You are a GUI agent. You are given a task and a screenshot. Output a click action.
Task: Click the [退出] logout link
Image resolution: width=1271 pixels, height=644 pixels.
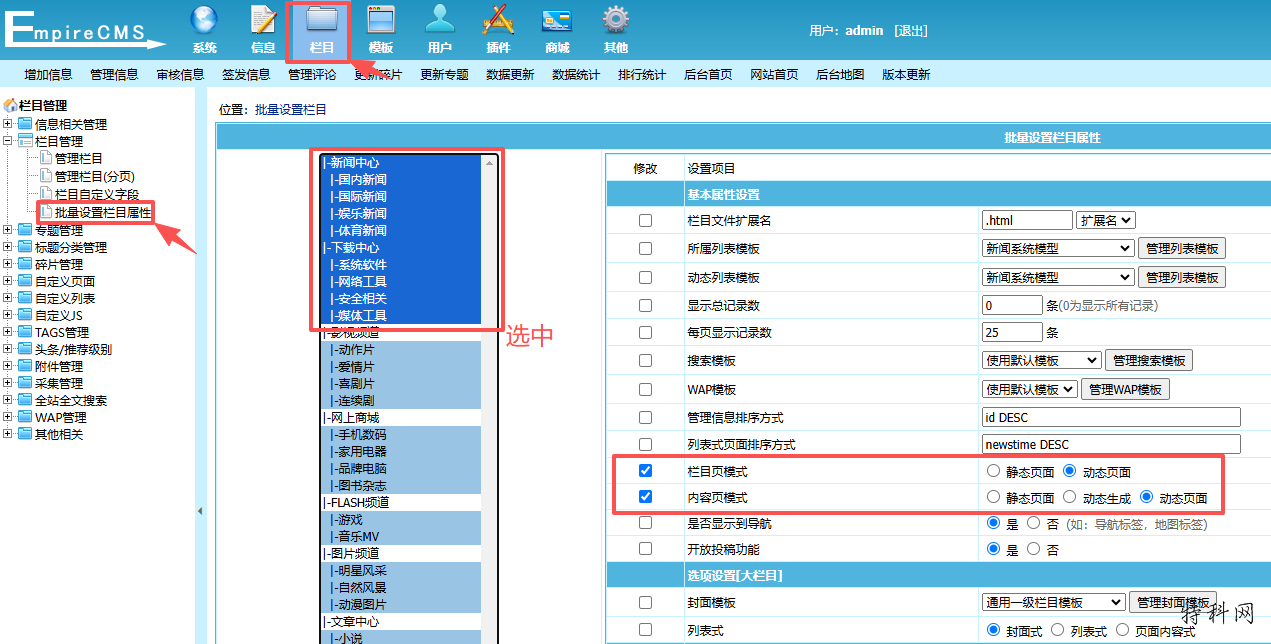point(911,30)
